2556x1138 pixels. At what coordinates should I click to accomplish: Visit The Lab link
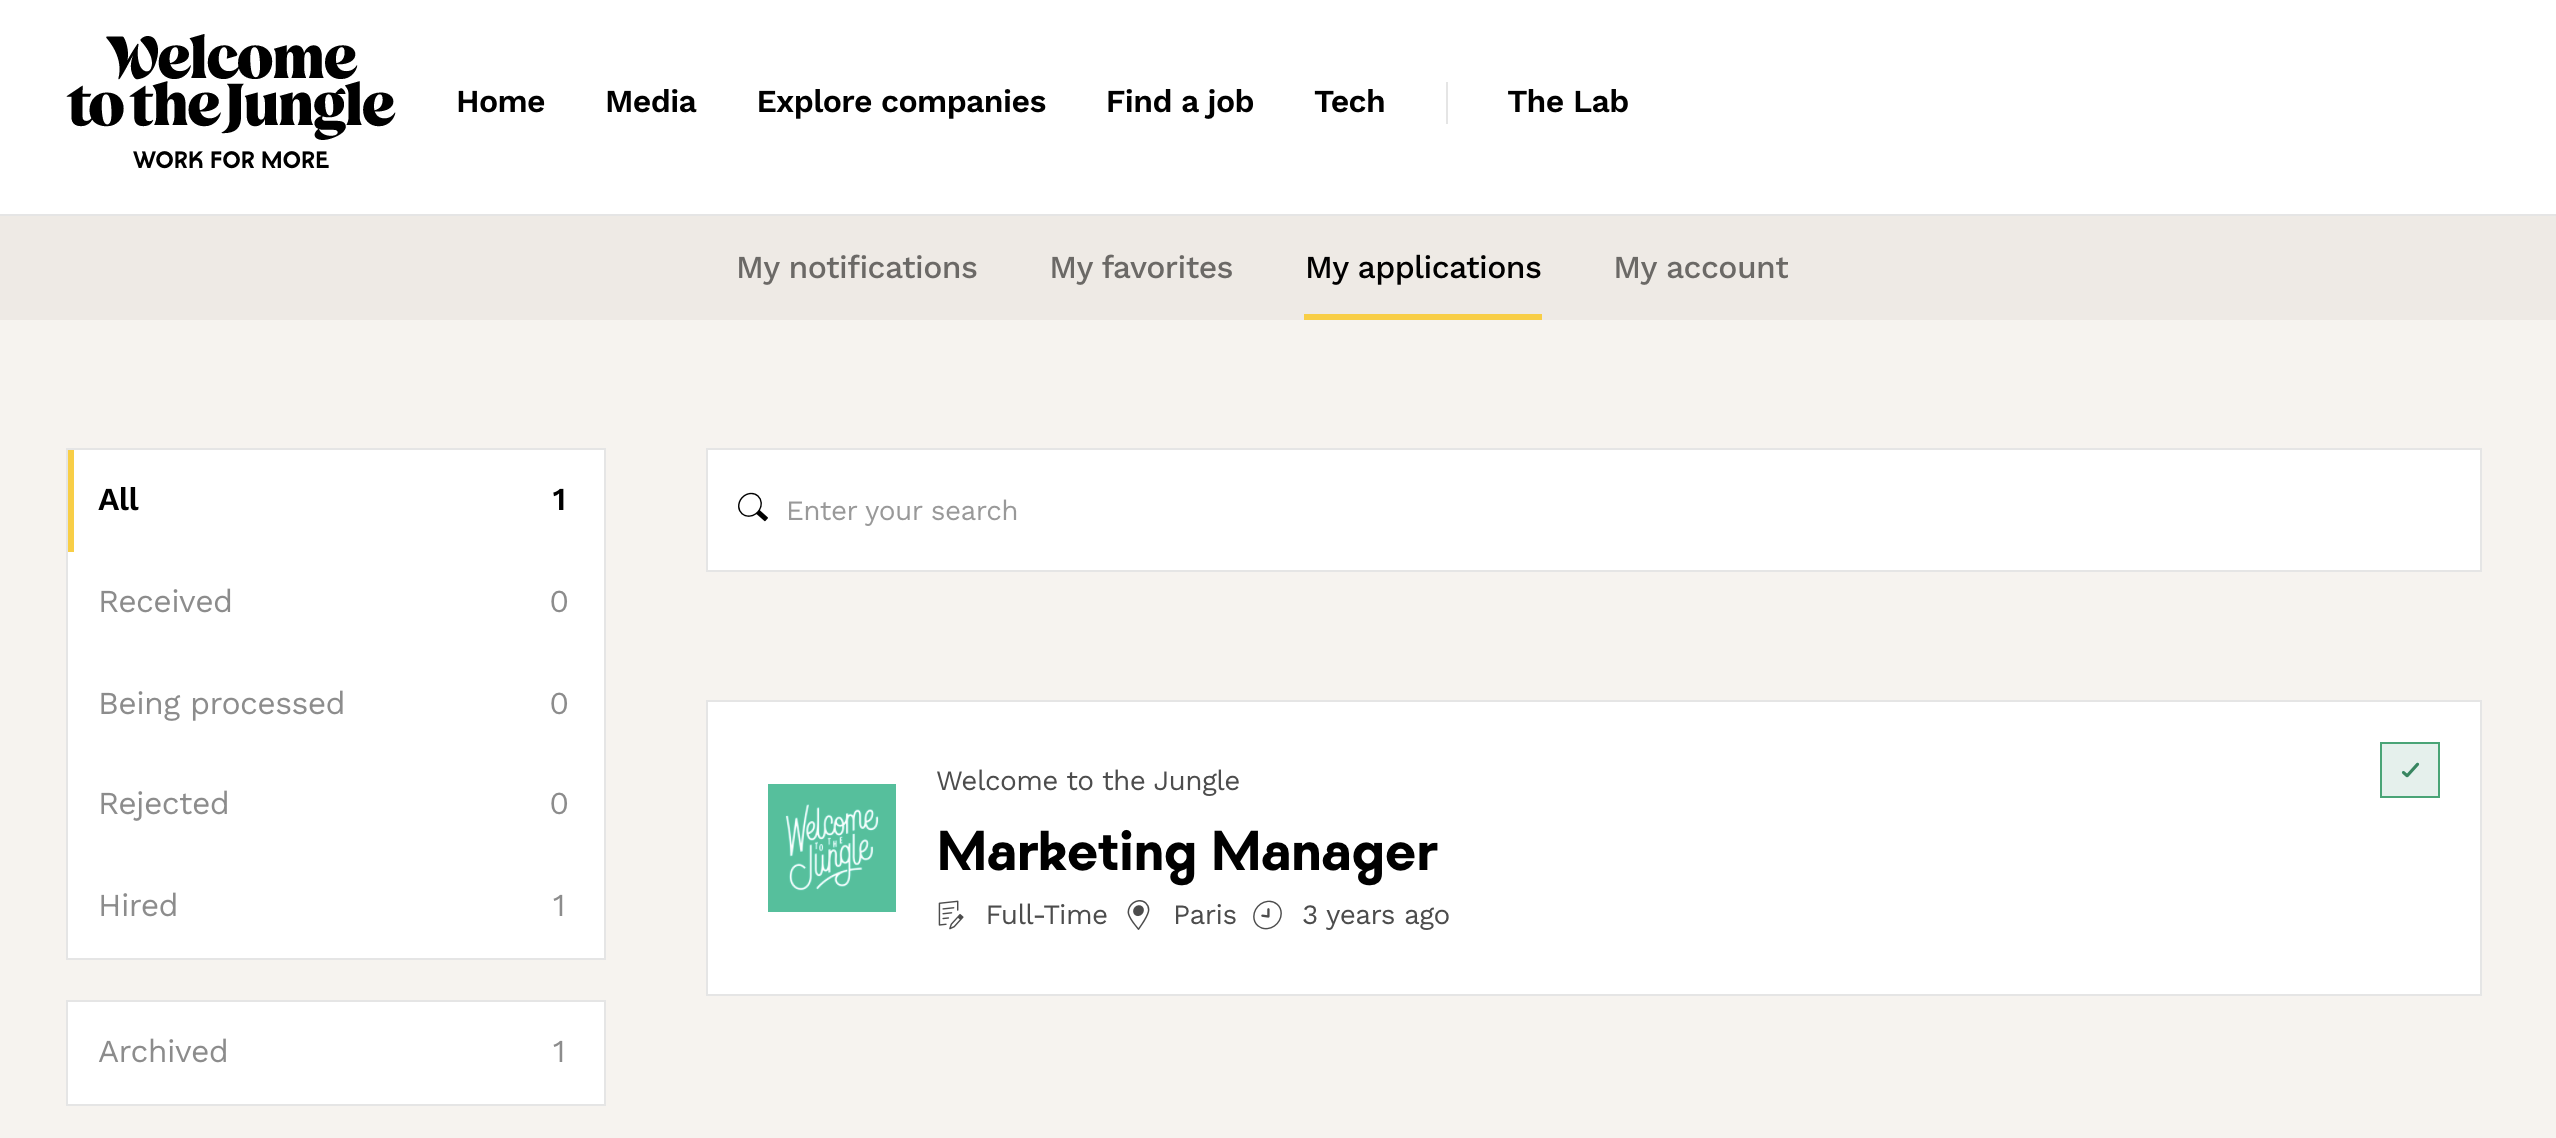[x=1567, y=102]
